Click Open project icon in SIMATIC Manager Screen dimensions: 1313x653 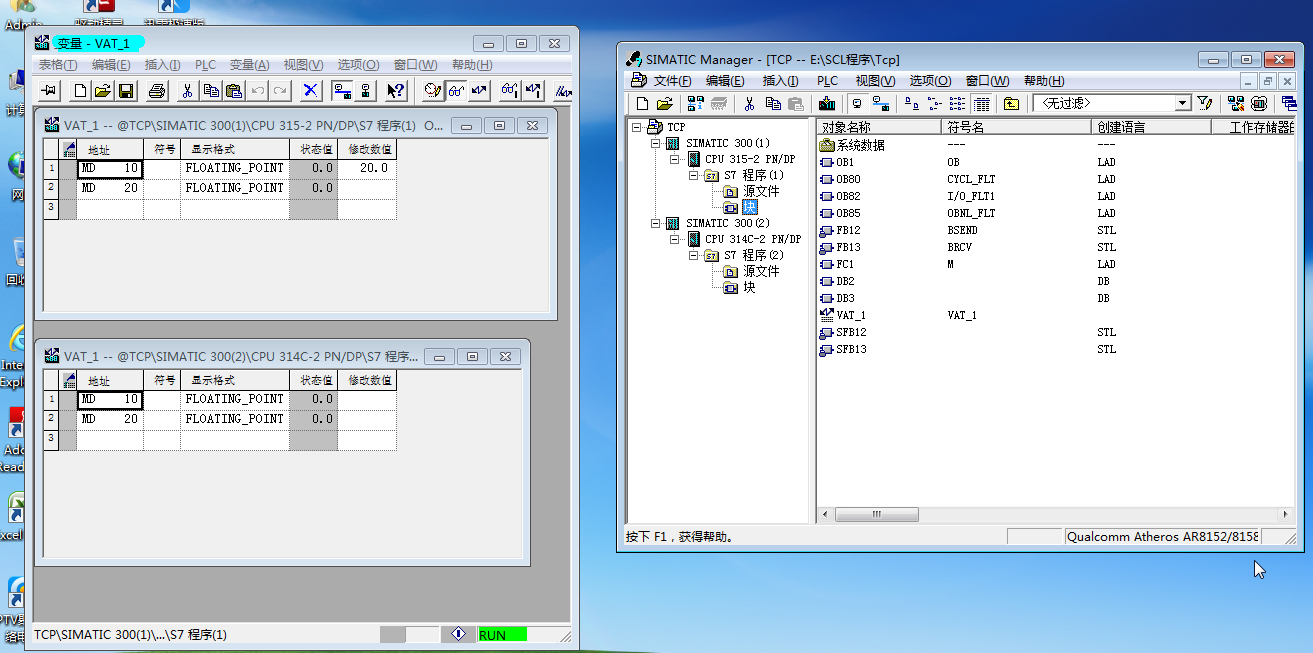[x=665, y=103]
